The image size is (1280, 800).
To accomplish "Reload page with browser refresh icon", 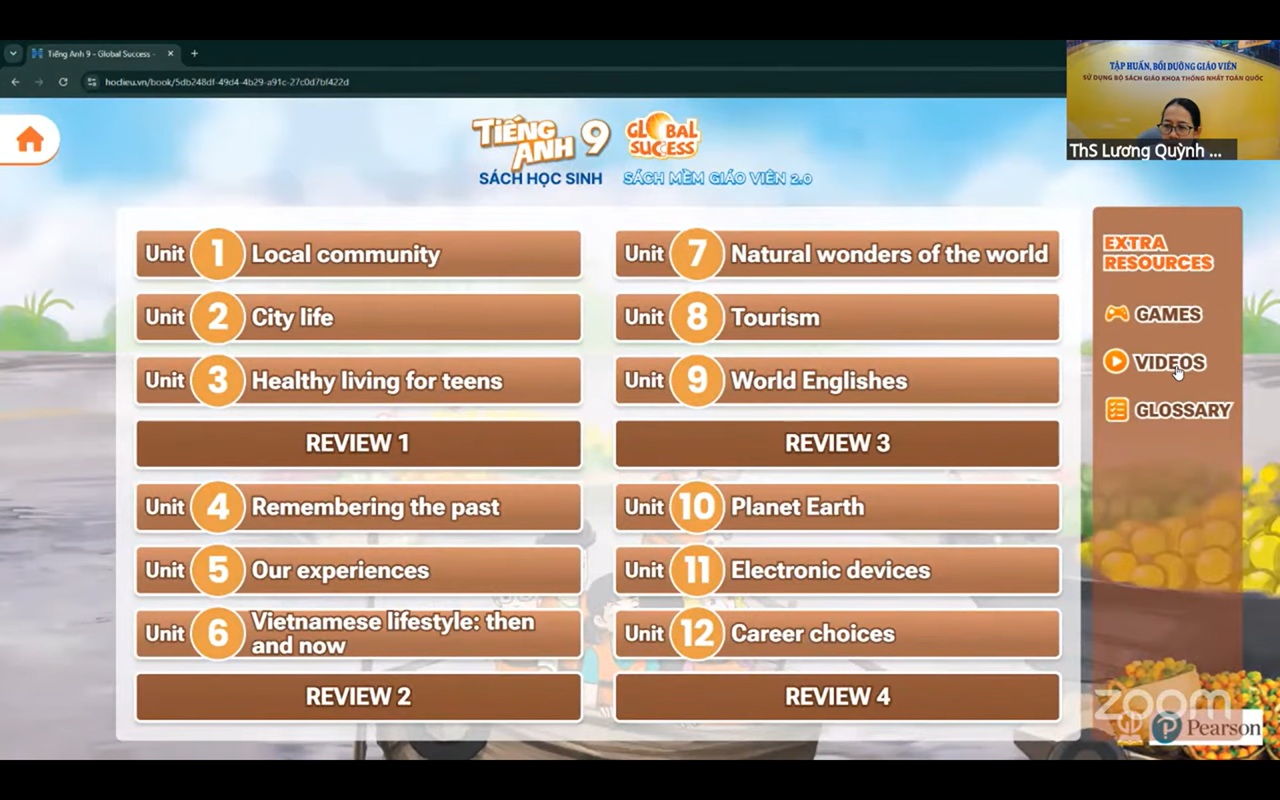I will [63, 82].
